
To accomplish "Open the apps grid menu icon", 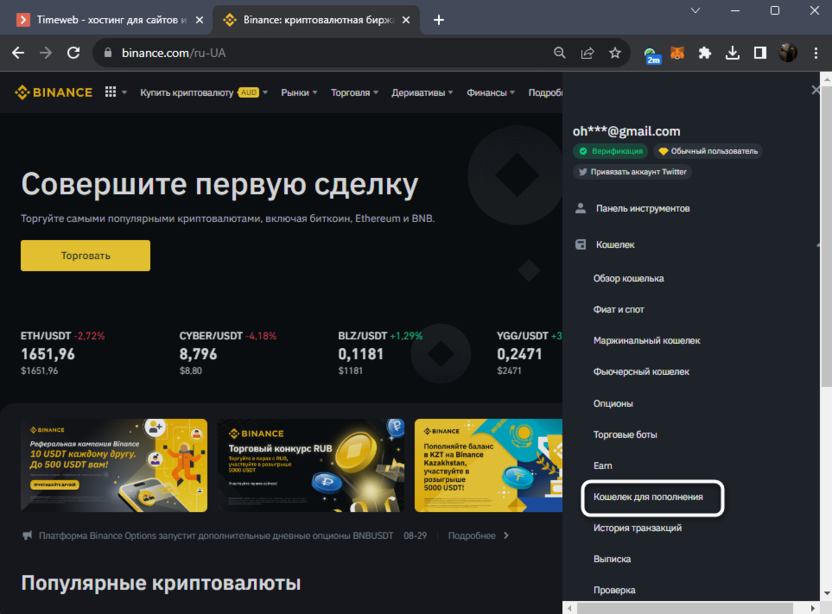I will coord(110,92).
